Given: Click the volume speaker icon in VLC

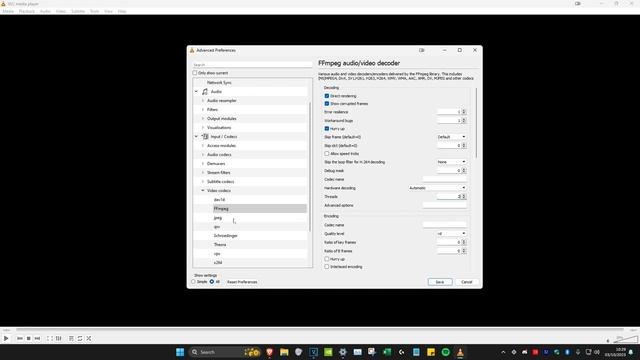Looking at the screenshot, I should (x=608, y=340).
